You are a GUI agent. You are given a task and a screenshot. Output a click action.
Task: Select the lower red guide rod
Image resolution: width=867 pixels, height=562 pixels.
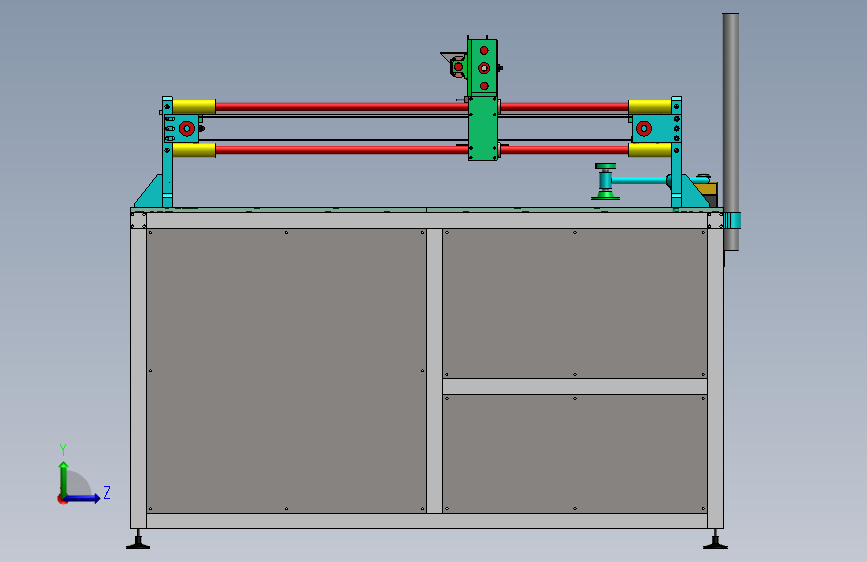point(342,149)
